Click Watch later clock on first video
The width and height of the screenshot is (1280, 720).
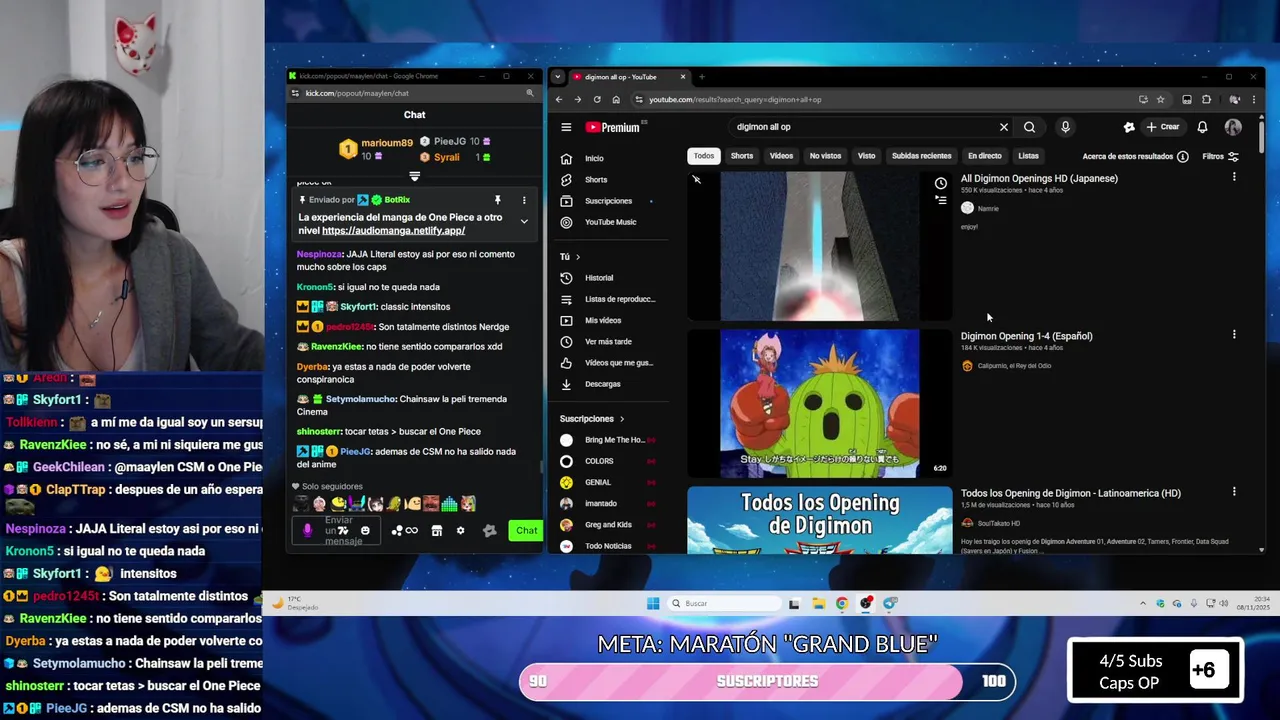click(x=940, y=183)
